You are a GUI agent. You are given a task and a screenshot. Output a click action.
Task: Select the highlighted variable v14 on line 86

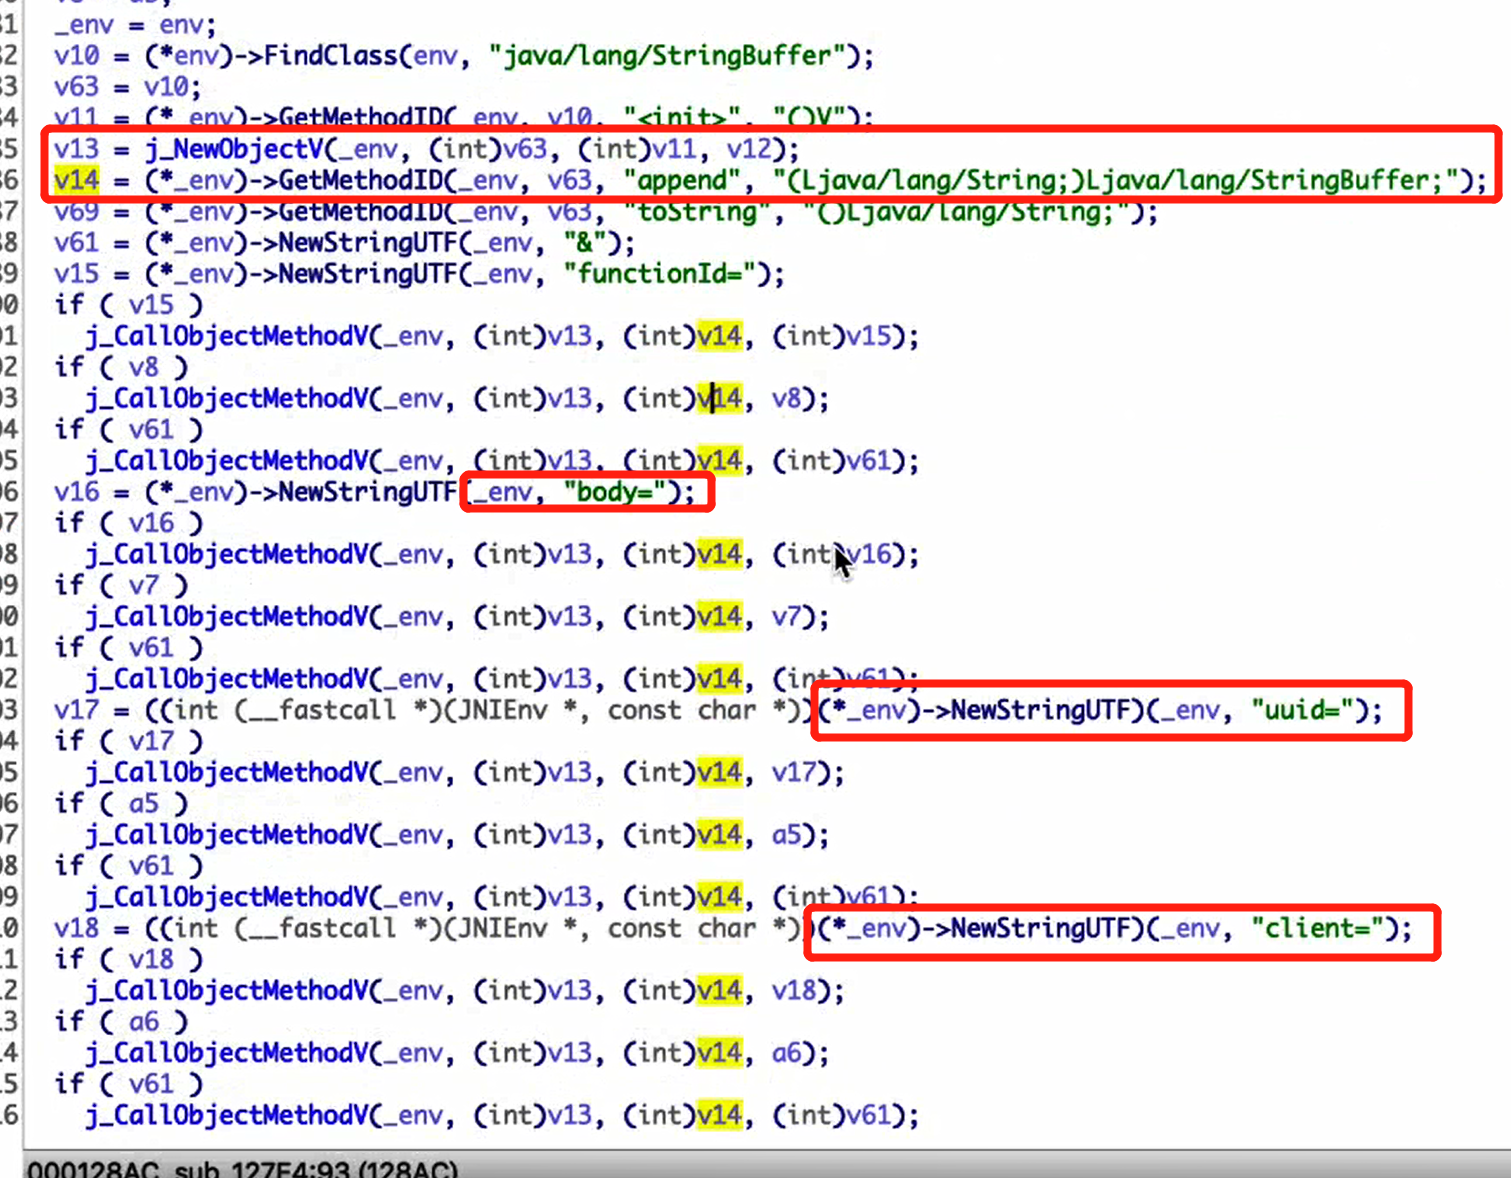71,180
